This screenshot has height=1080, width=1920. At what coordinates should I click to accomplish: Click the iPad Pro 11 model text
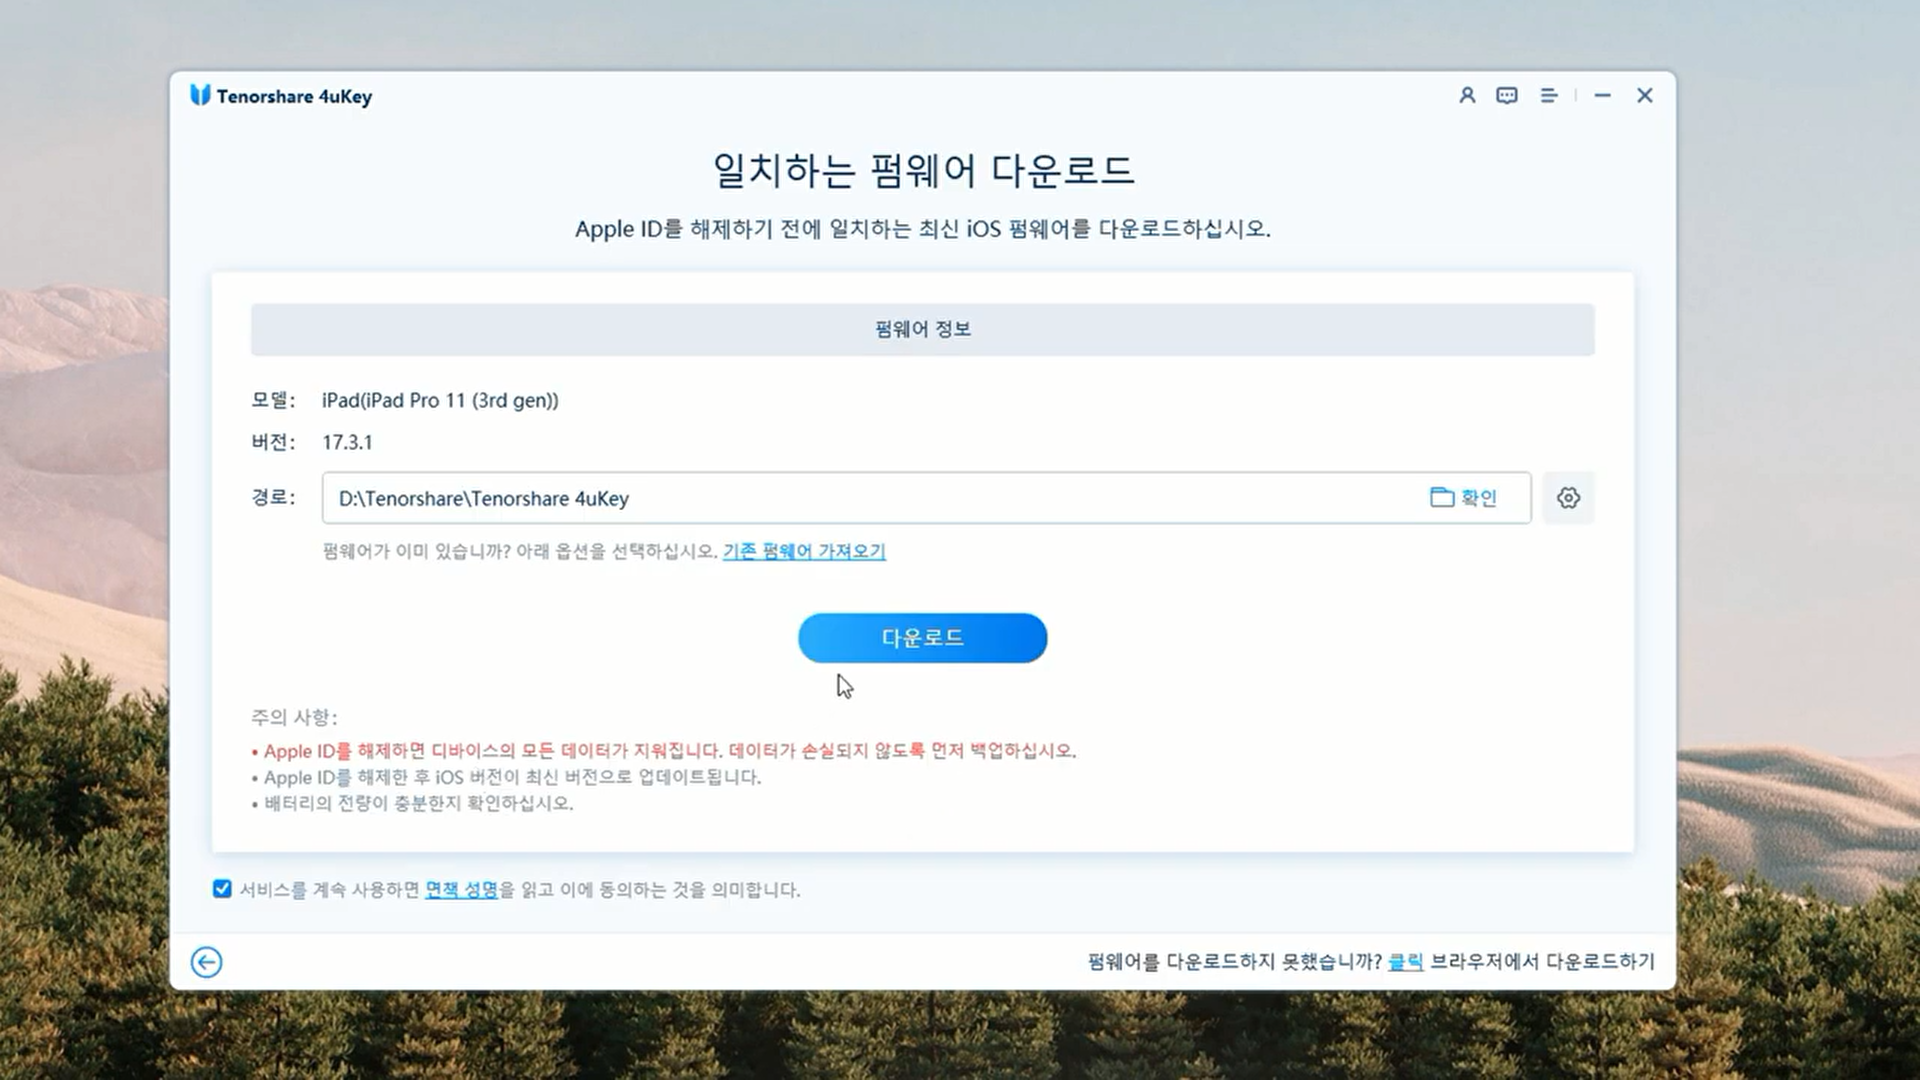click(x=440, y=400)
